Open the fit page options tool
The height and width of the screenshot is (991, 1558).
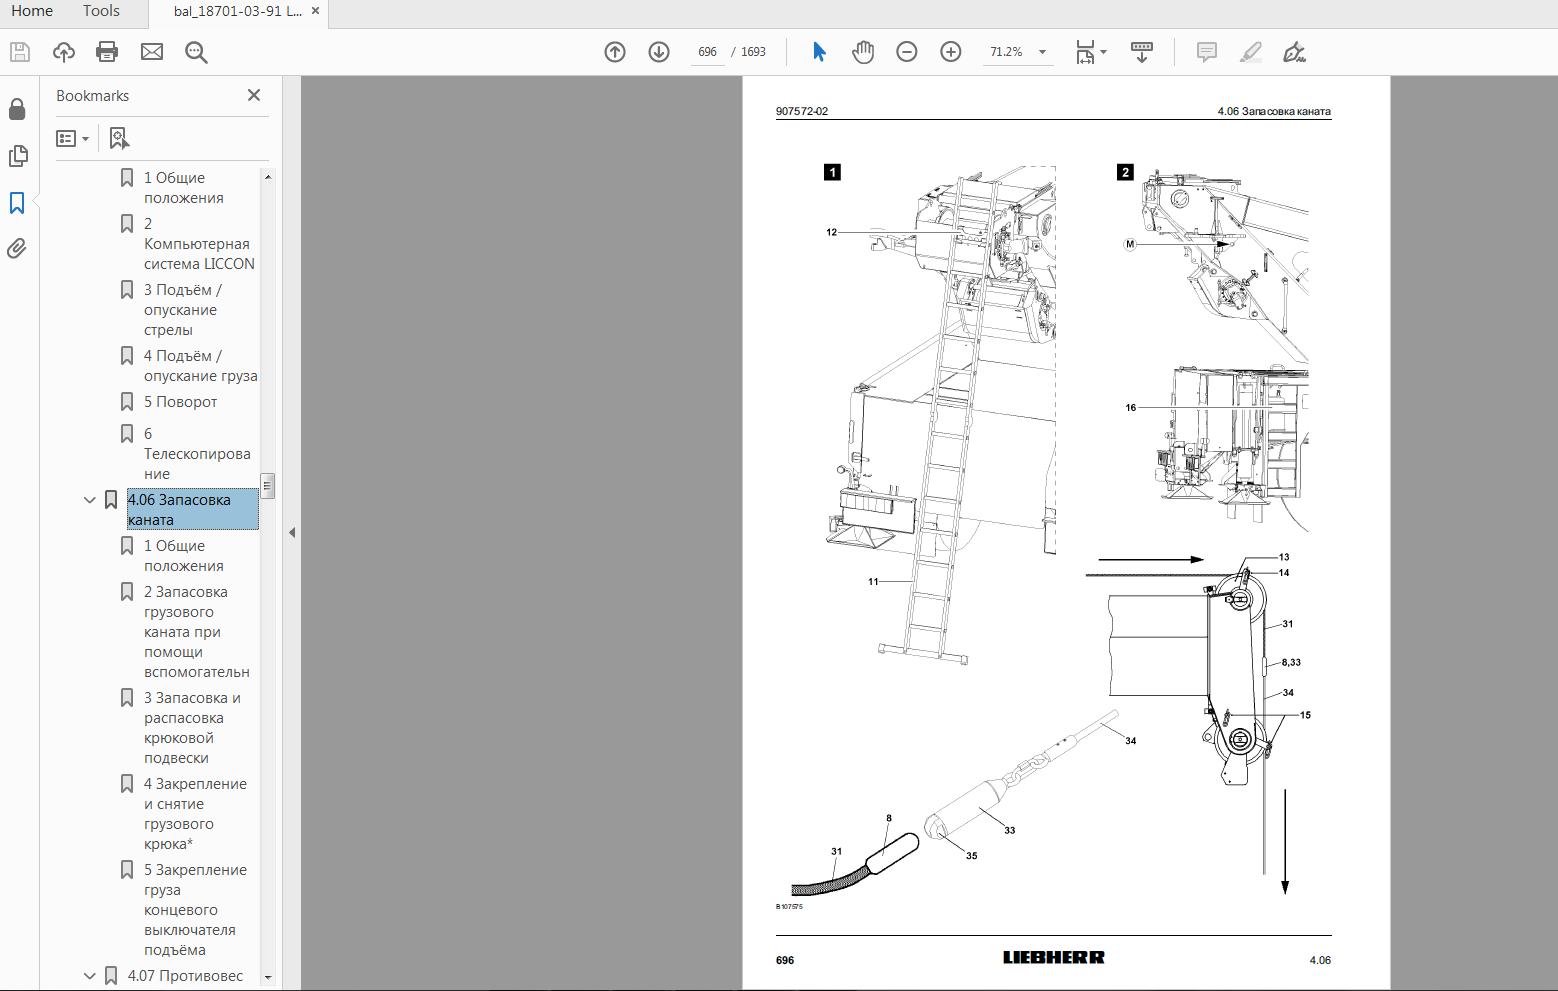point(1085,52)
